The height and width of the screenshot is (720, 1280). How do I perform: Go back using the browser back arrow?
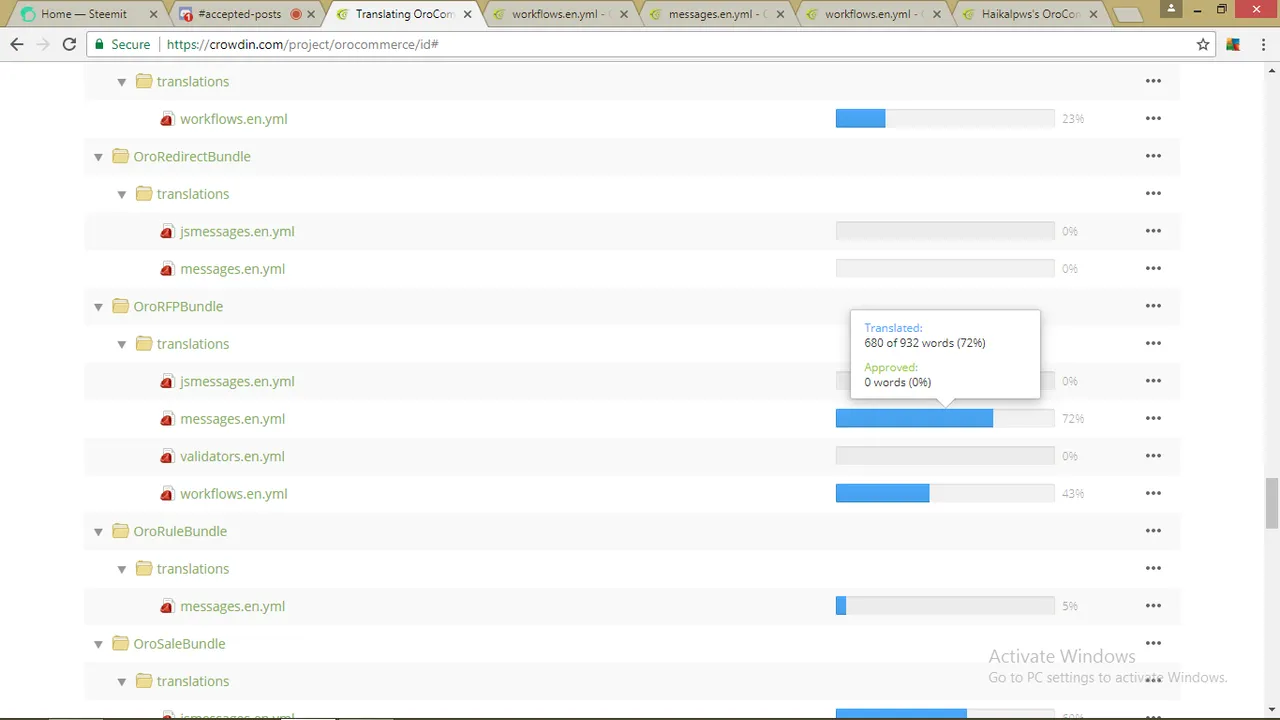17,45
